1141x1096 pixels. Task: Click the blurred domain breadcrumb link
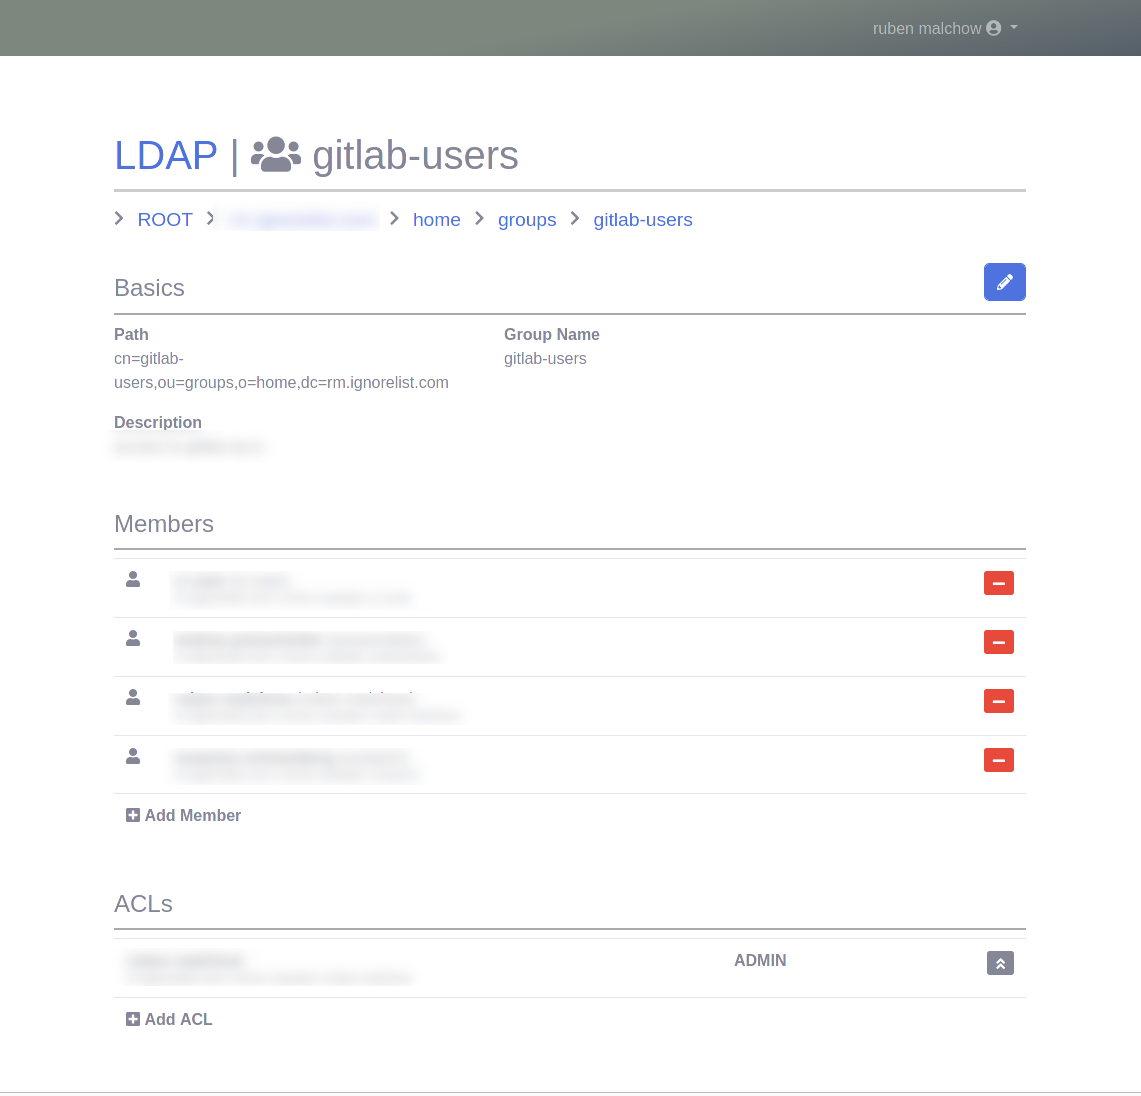[x=303, y=220]
